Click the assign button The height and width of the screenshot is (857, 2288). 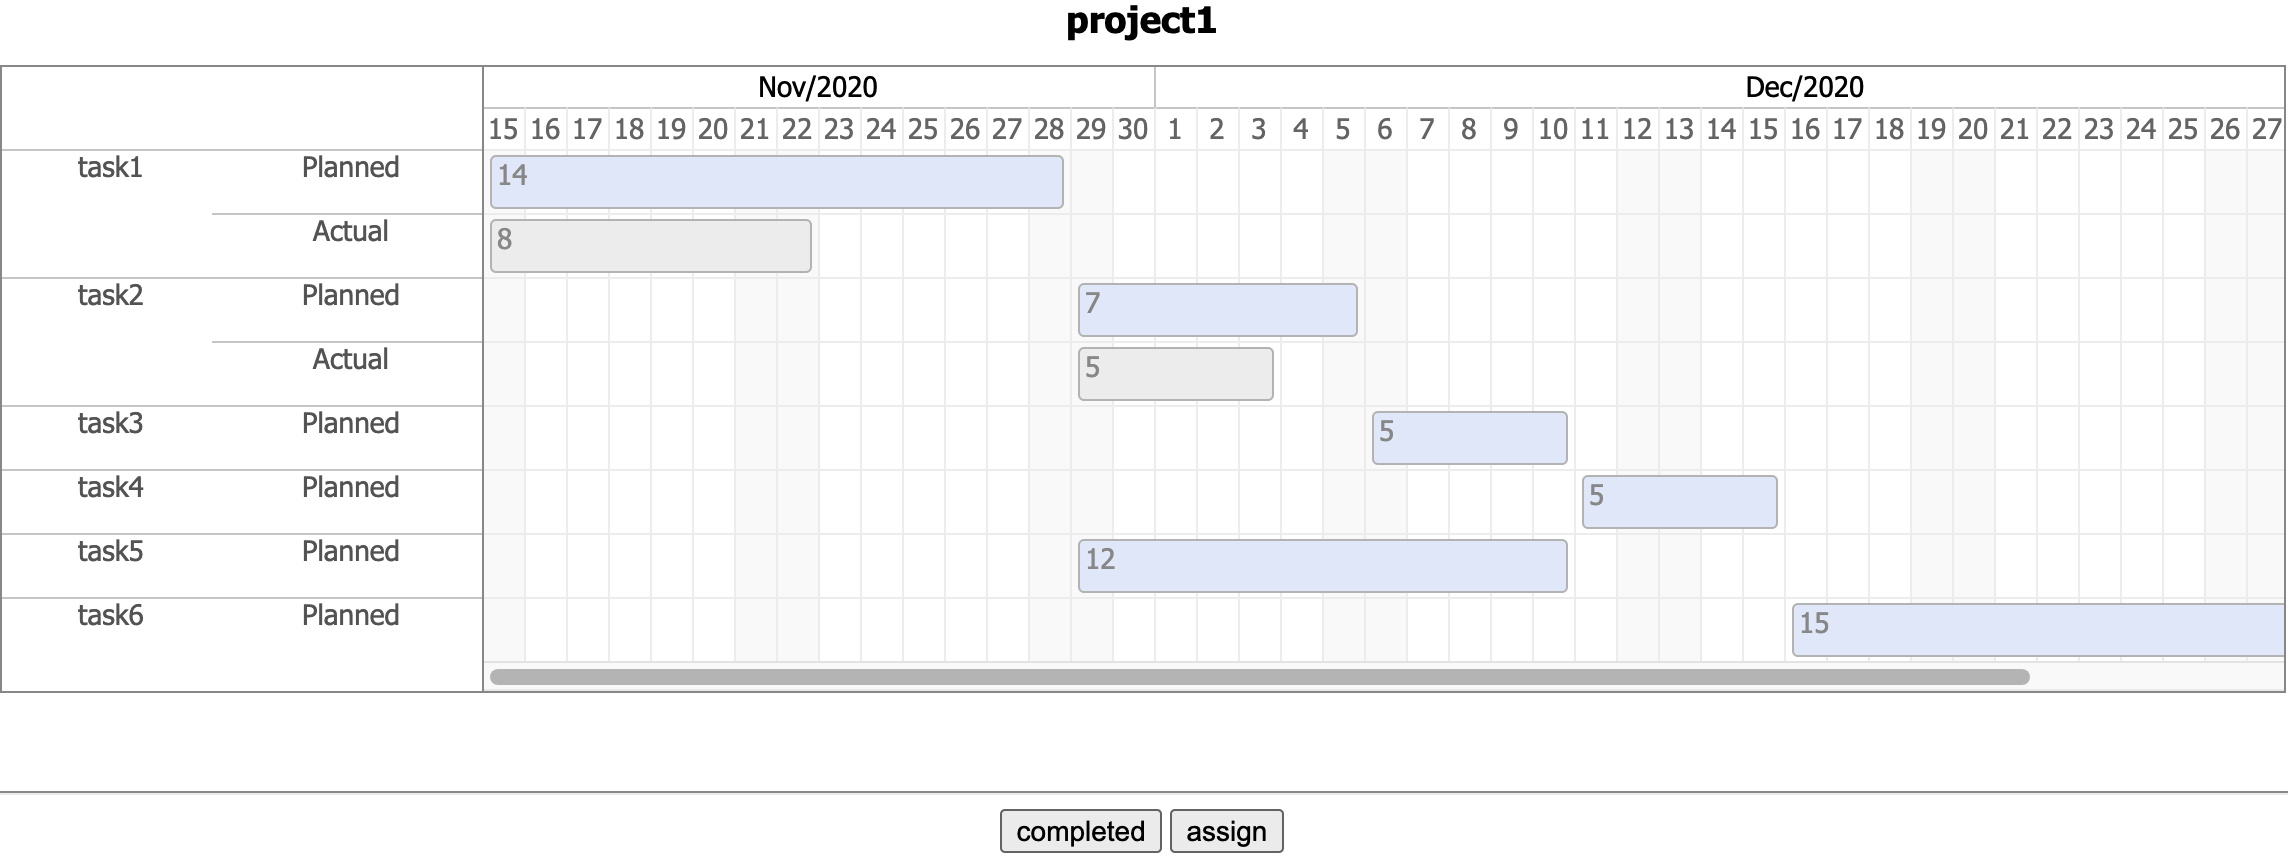point(1226,831)
